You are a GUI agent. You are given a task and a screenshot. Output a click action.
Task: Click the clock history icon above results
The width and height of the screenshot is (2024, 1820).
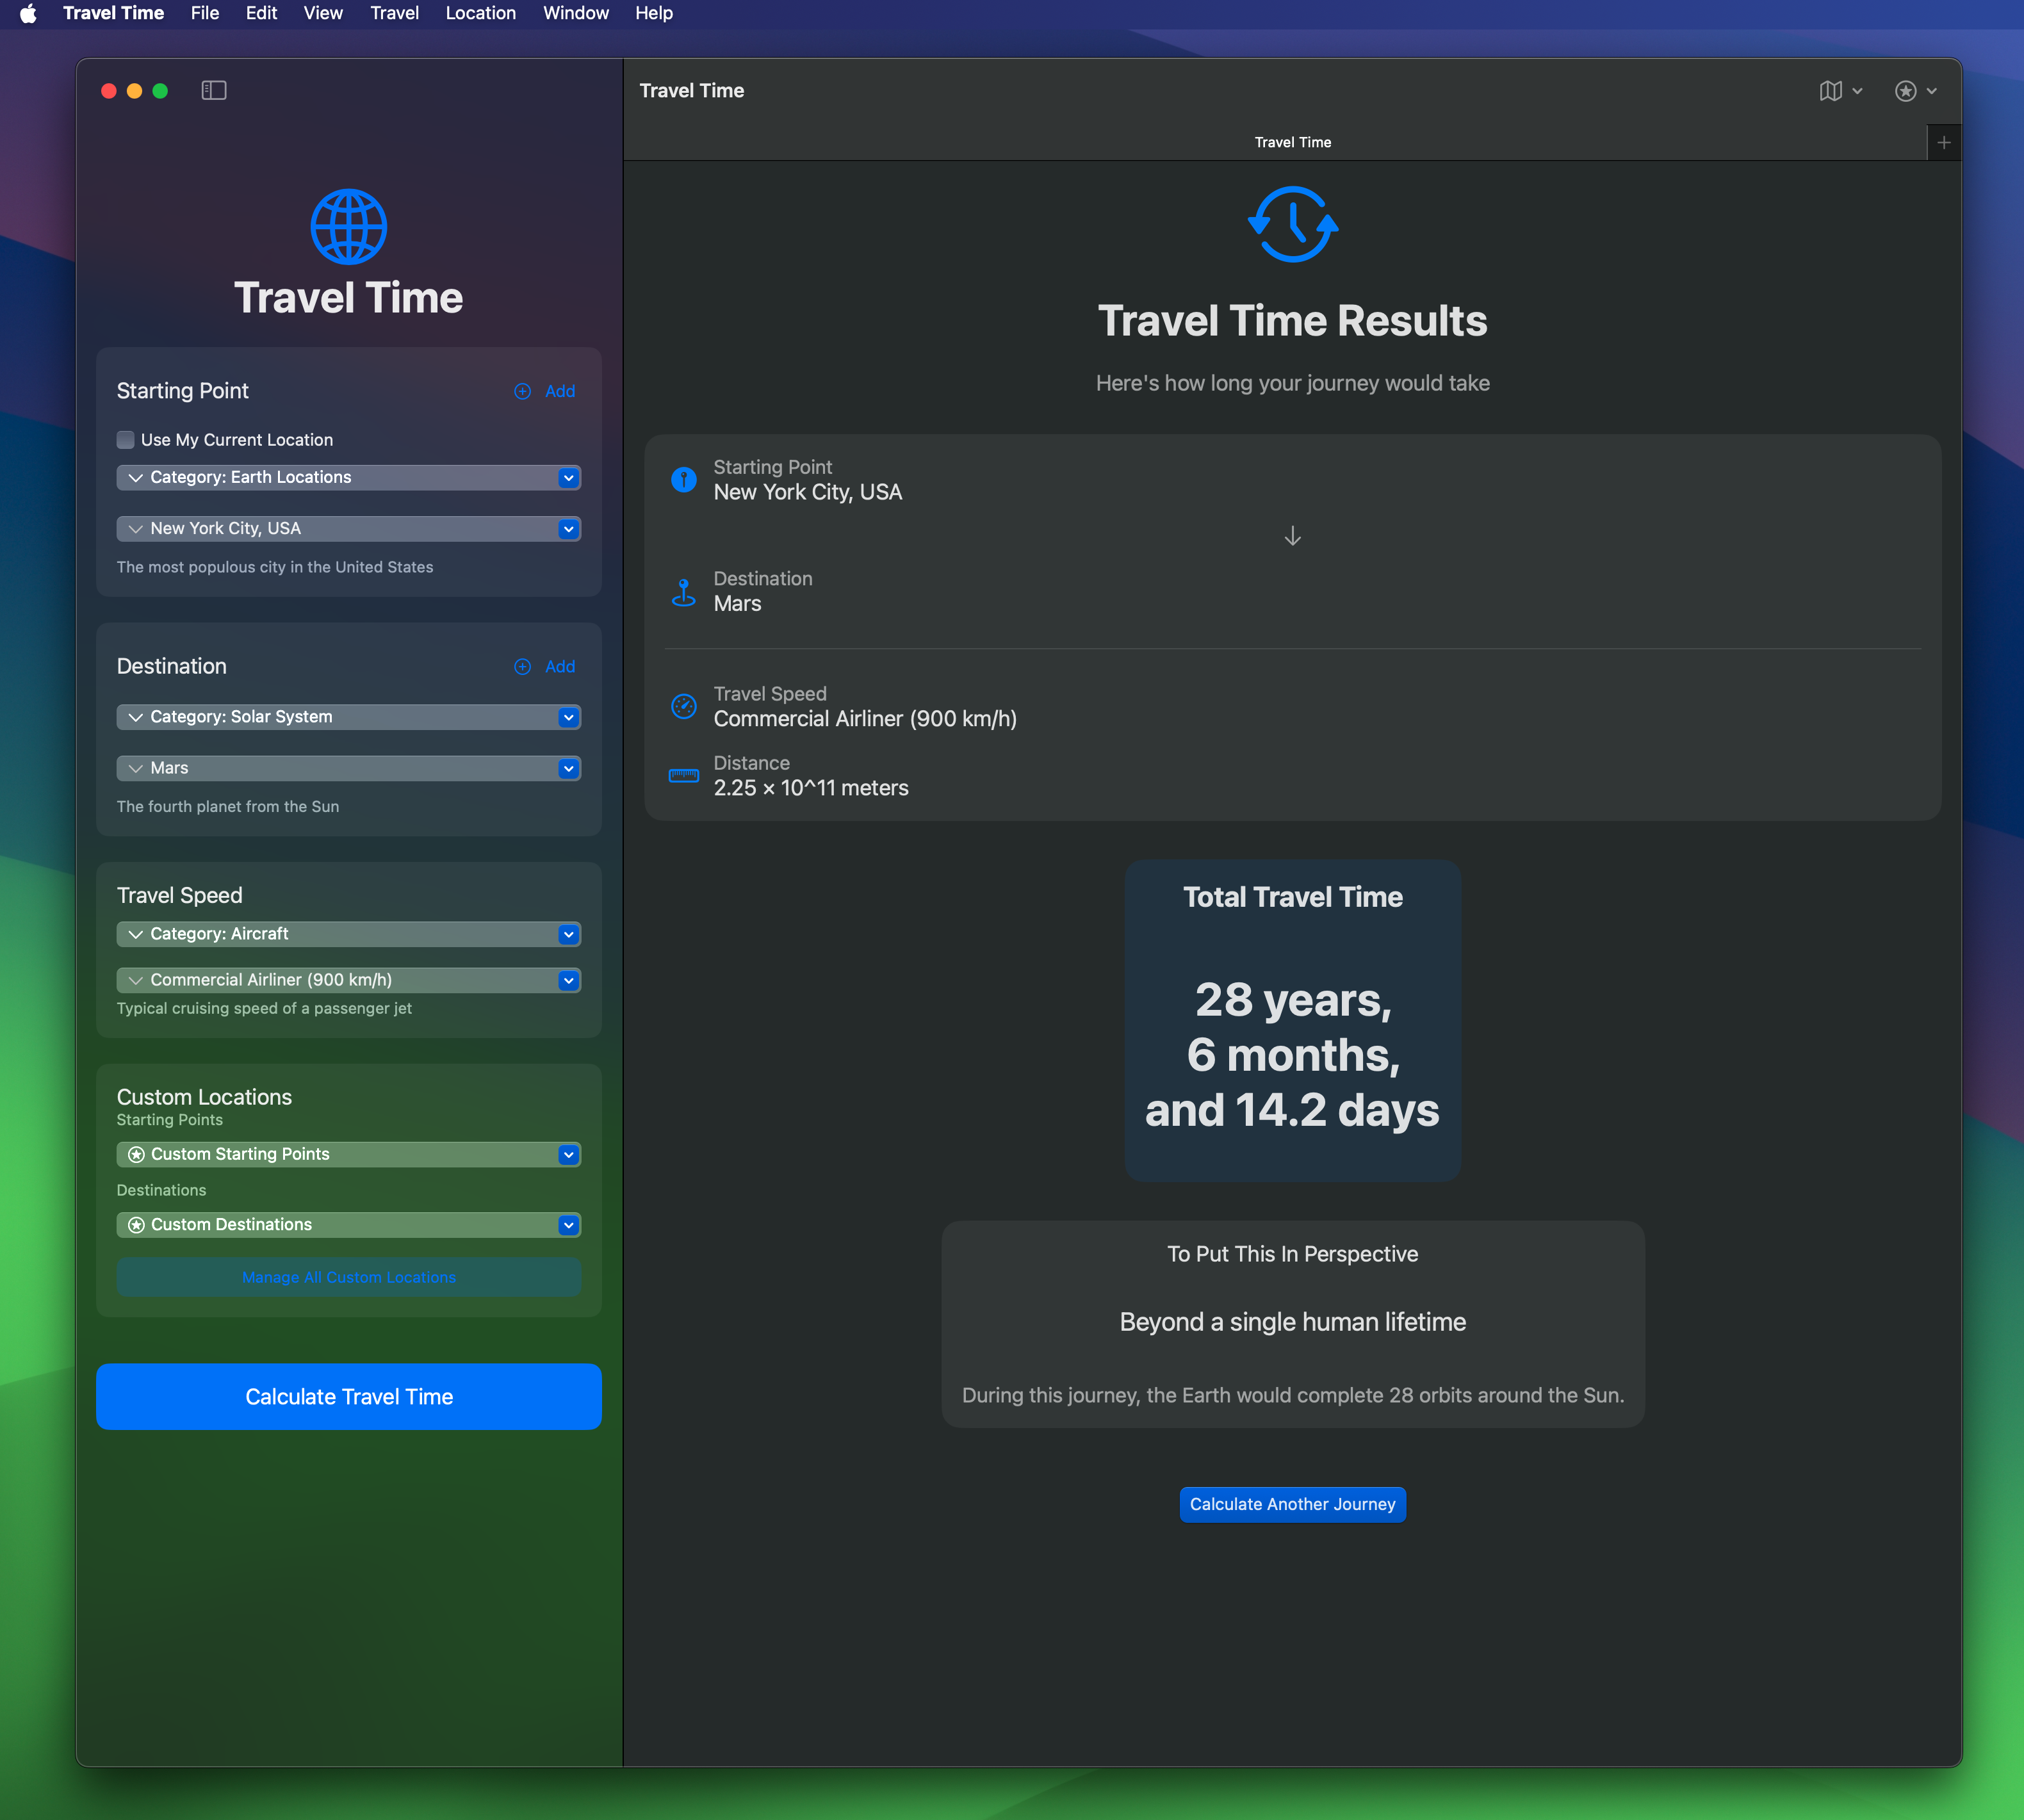coord(1292,224)
